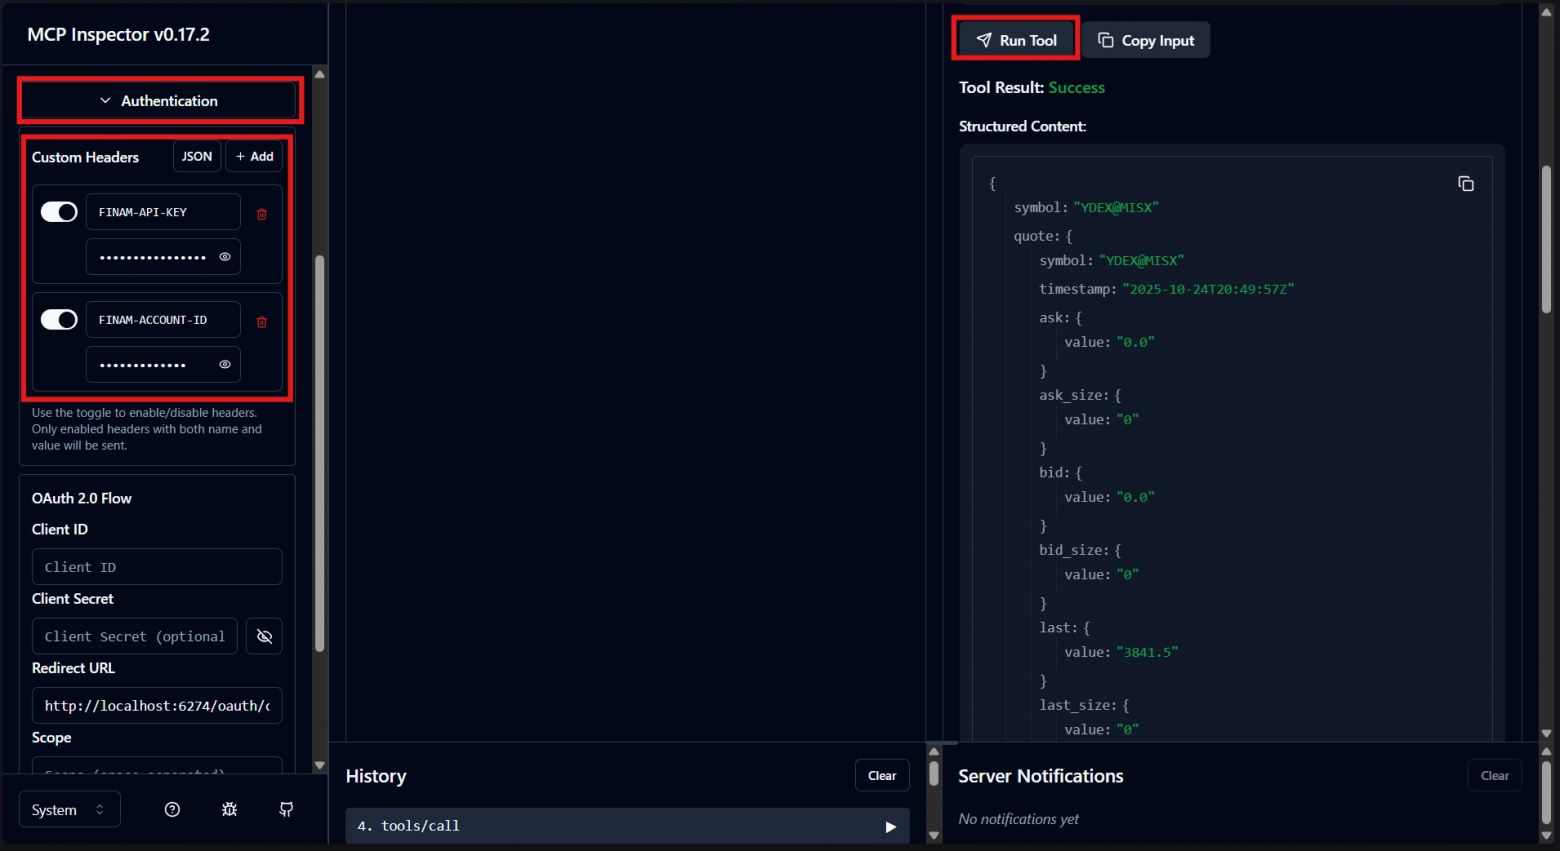Delete the FINAM-ACCOUNT-ID header
The width and height of the screenshot is (1560, 851).
pos(262,322)
